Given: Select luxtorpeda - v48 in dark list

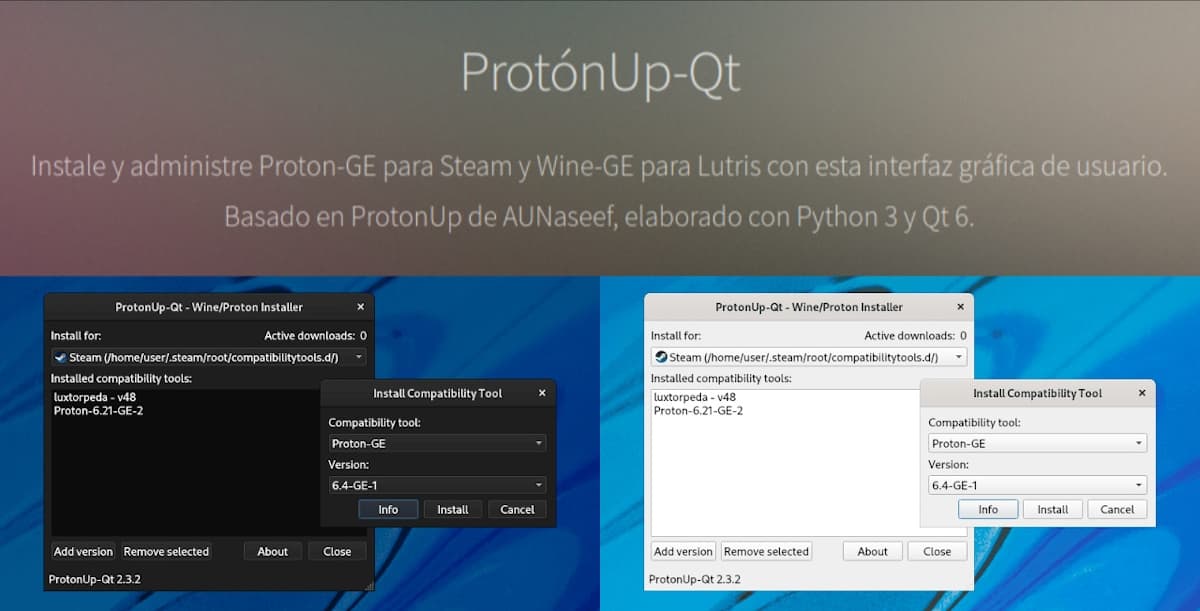Looking at the screenshot, I should click(x=94, y=397).
